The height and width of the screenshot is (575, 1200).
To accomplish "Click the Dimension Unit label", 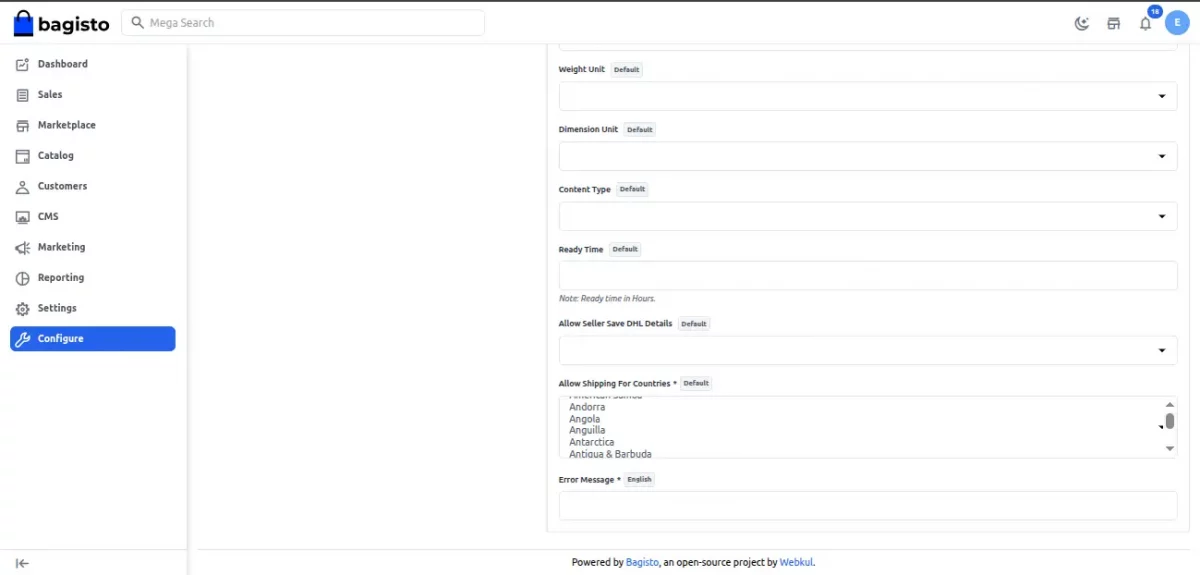I will click(588, 130).
